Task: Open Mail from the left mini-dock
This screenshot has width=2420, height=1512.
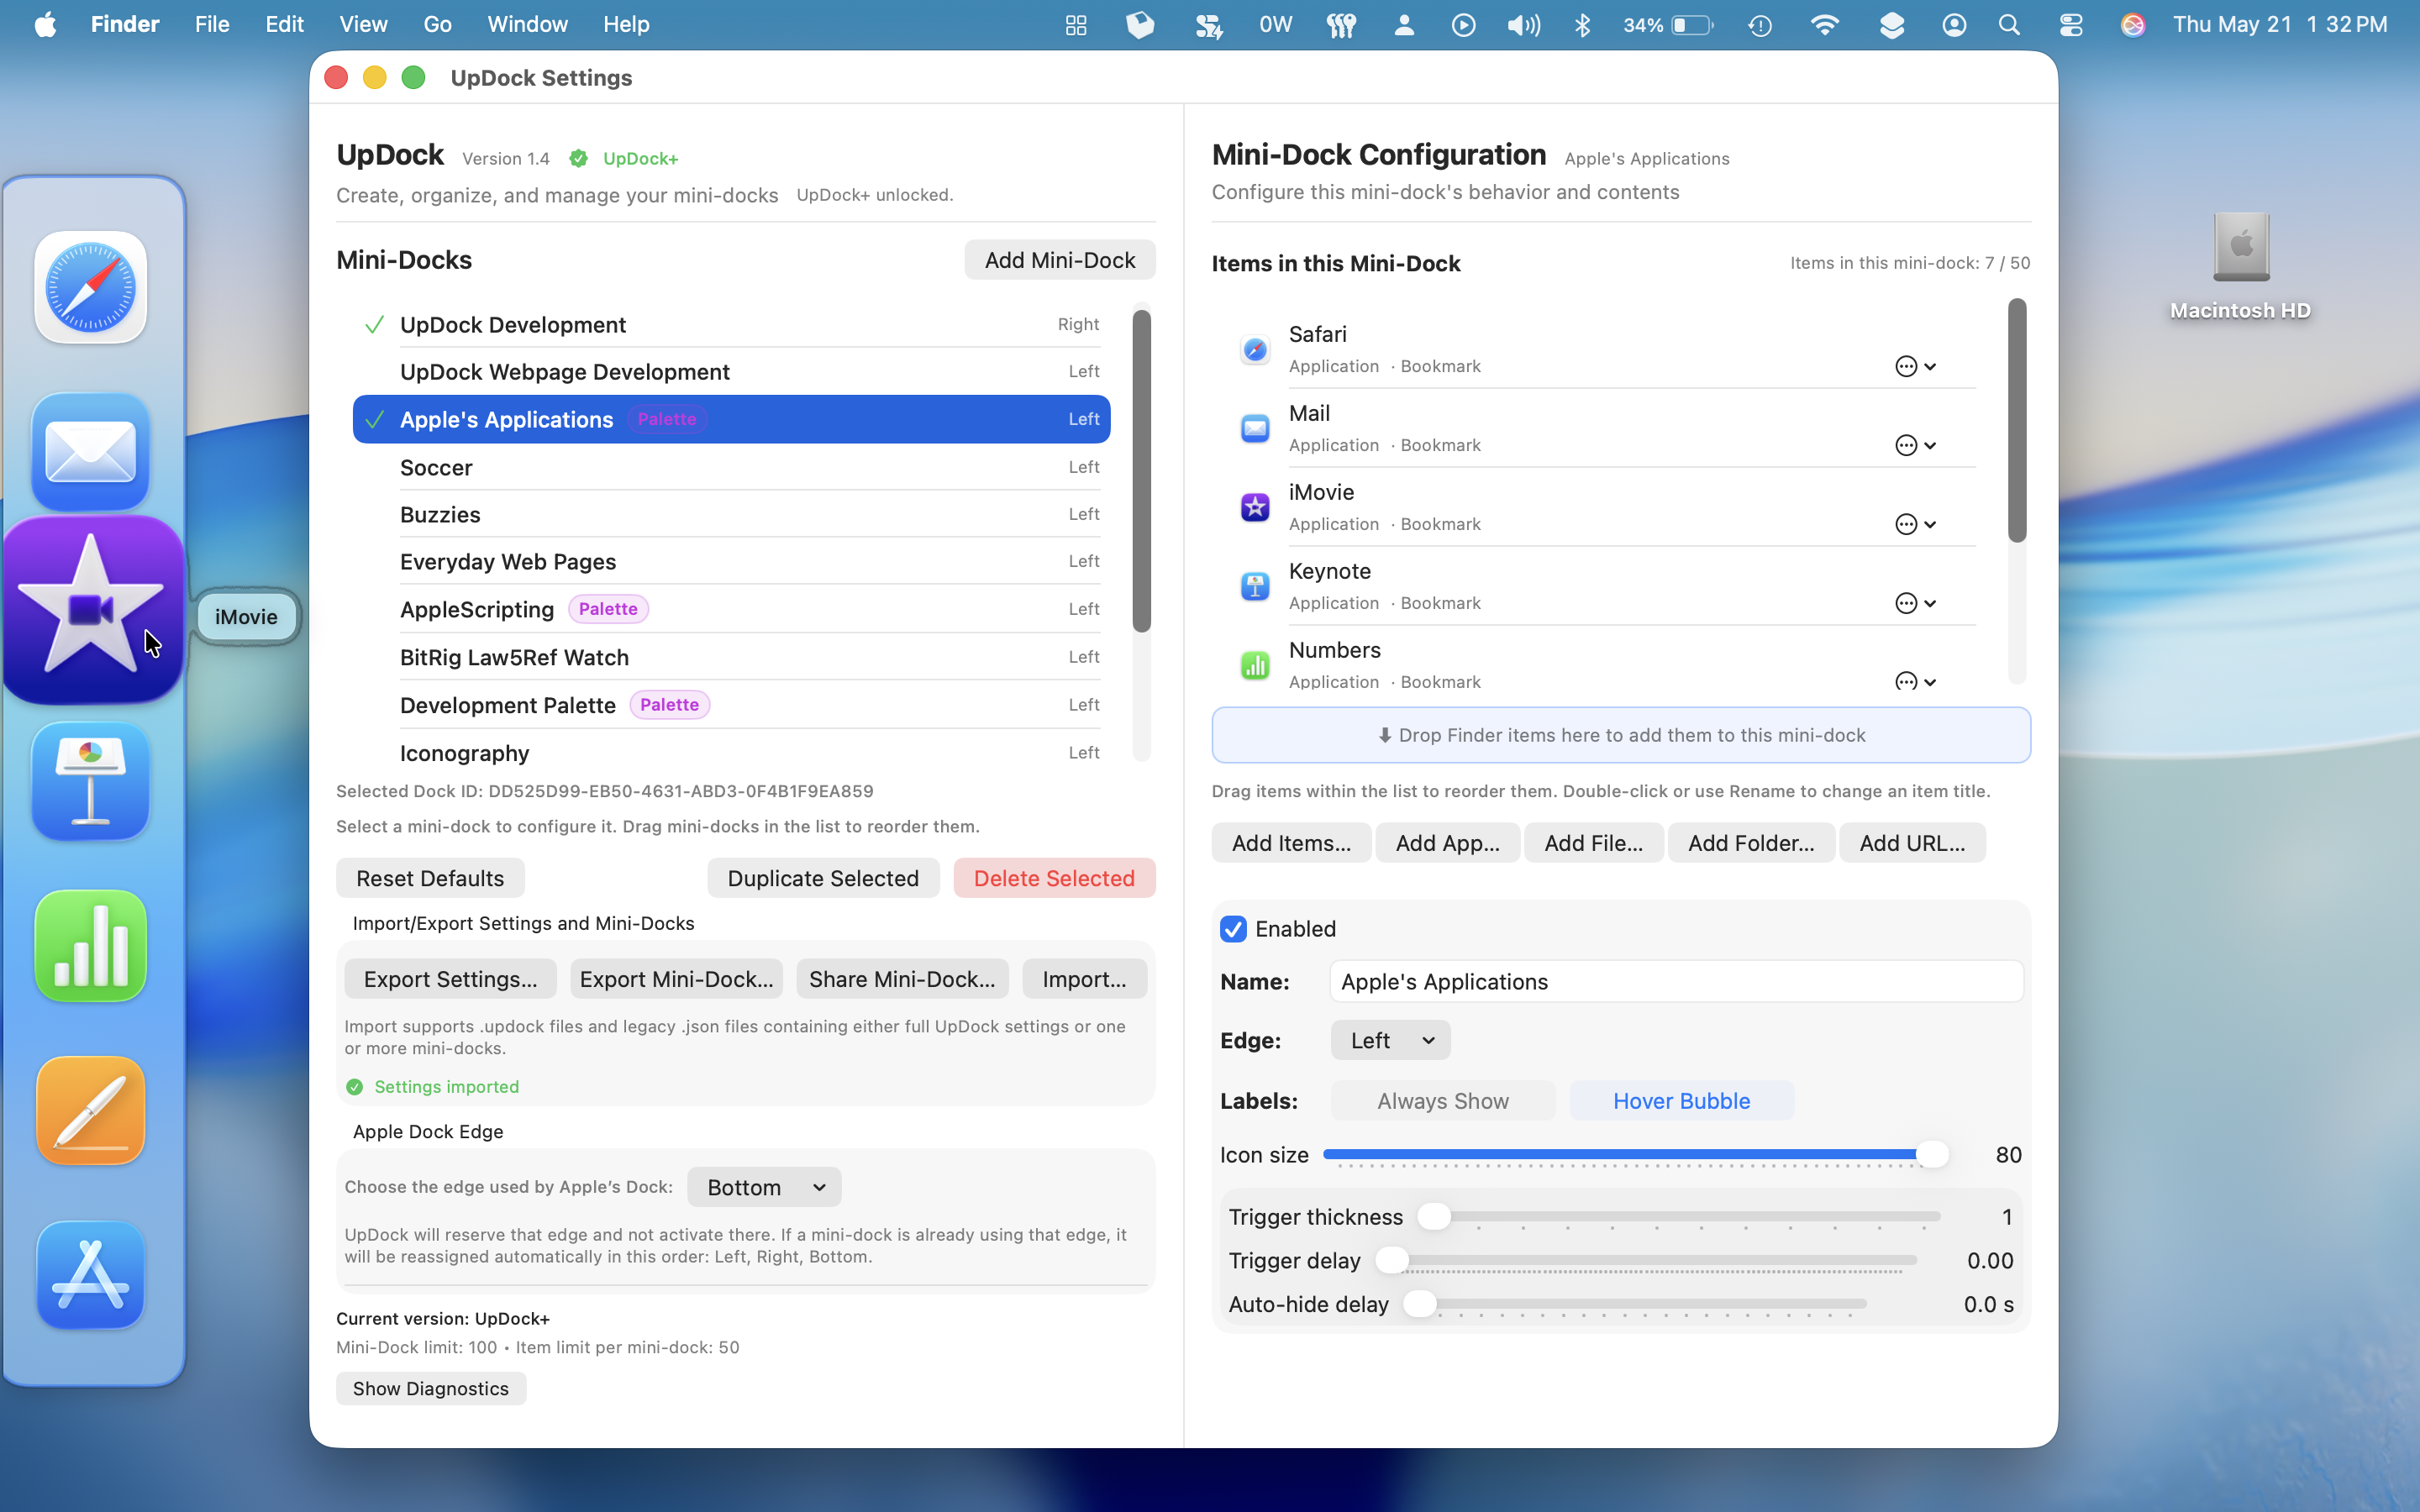Action: (91, 452)
